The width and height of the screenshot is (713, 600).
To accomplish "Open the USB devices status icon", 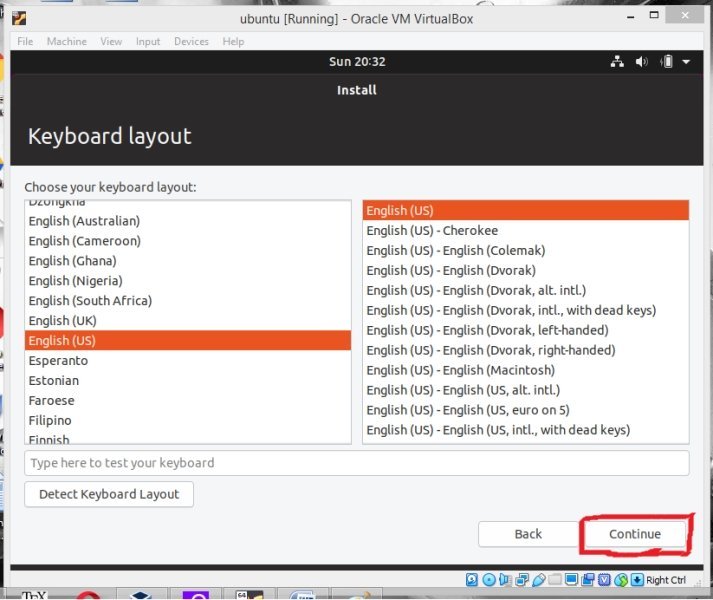I will pos(538,580).
